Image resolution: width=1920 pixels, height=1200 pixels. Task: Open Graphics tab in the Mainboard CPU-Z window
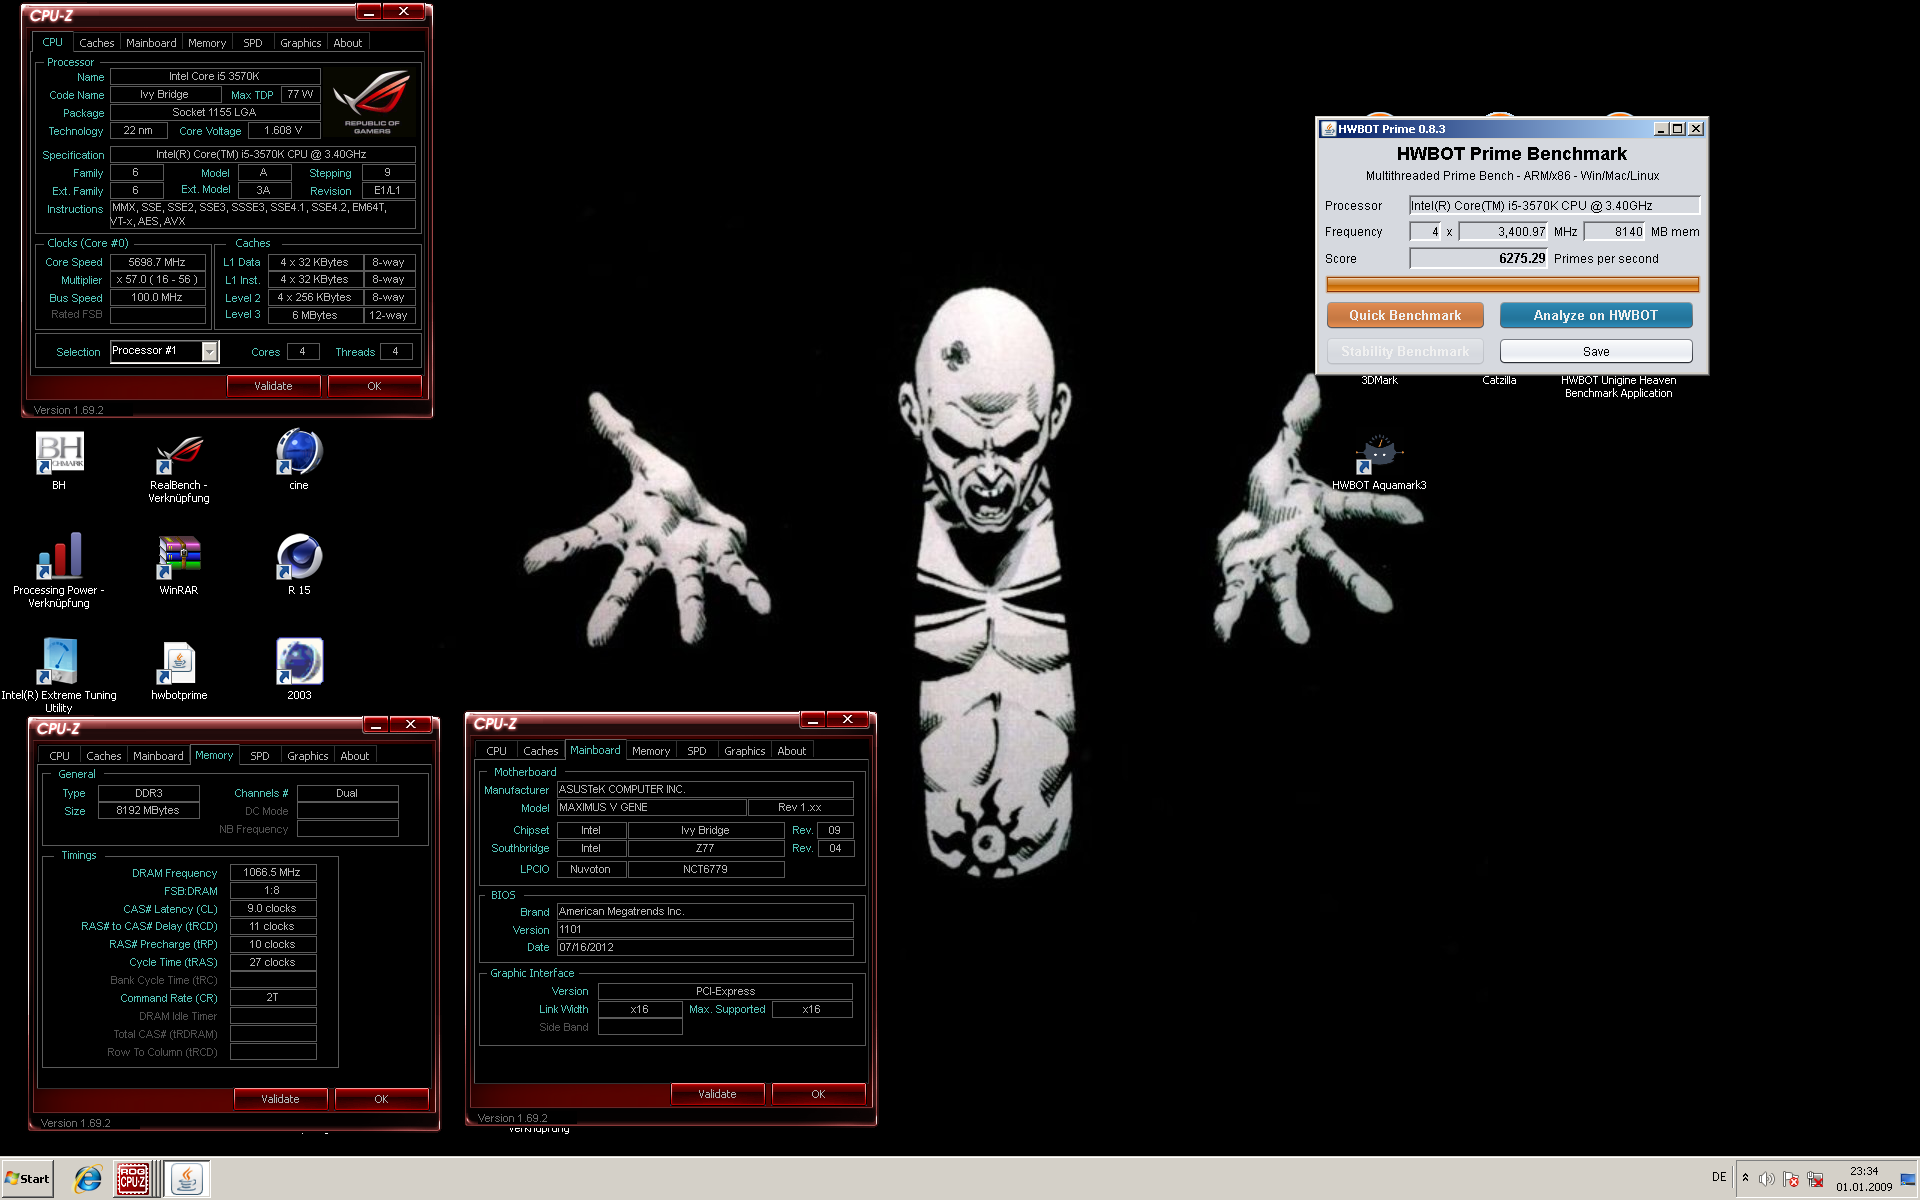click(x=744, y=751)
